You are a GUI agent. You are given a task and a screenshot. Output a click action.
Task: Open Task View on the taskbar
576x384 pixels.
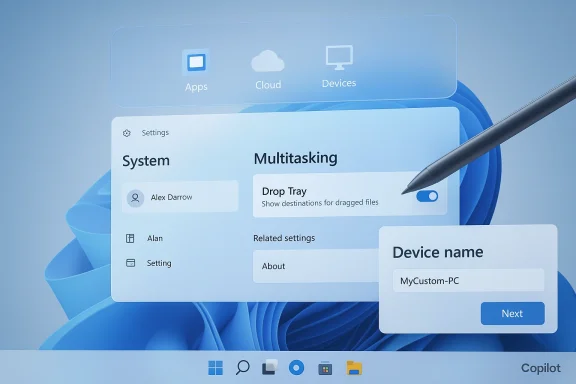[x=270, y=367]
